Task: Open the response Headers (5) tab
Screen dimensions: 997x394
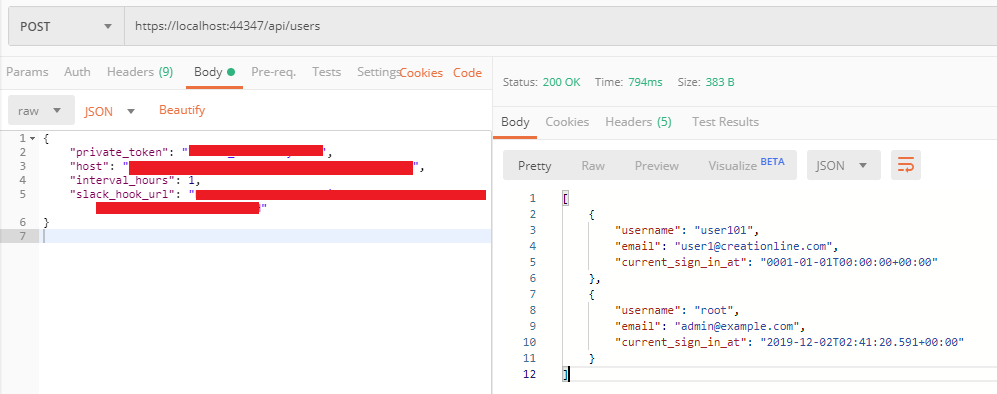Action: tap(638, 121)
